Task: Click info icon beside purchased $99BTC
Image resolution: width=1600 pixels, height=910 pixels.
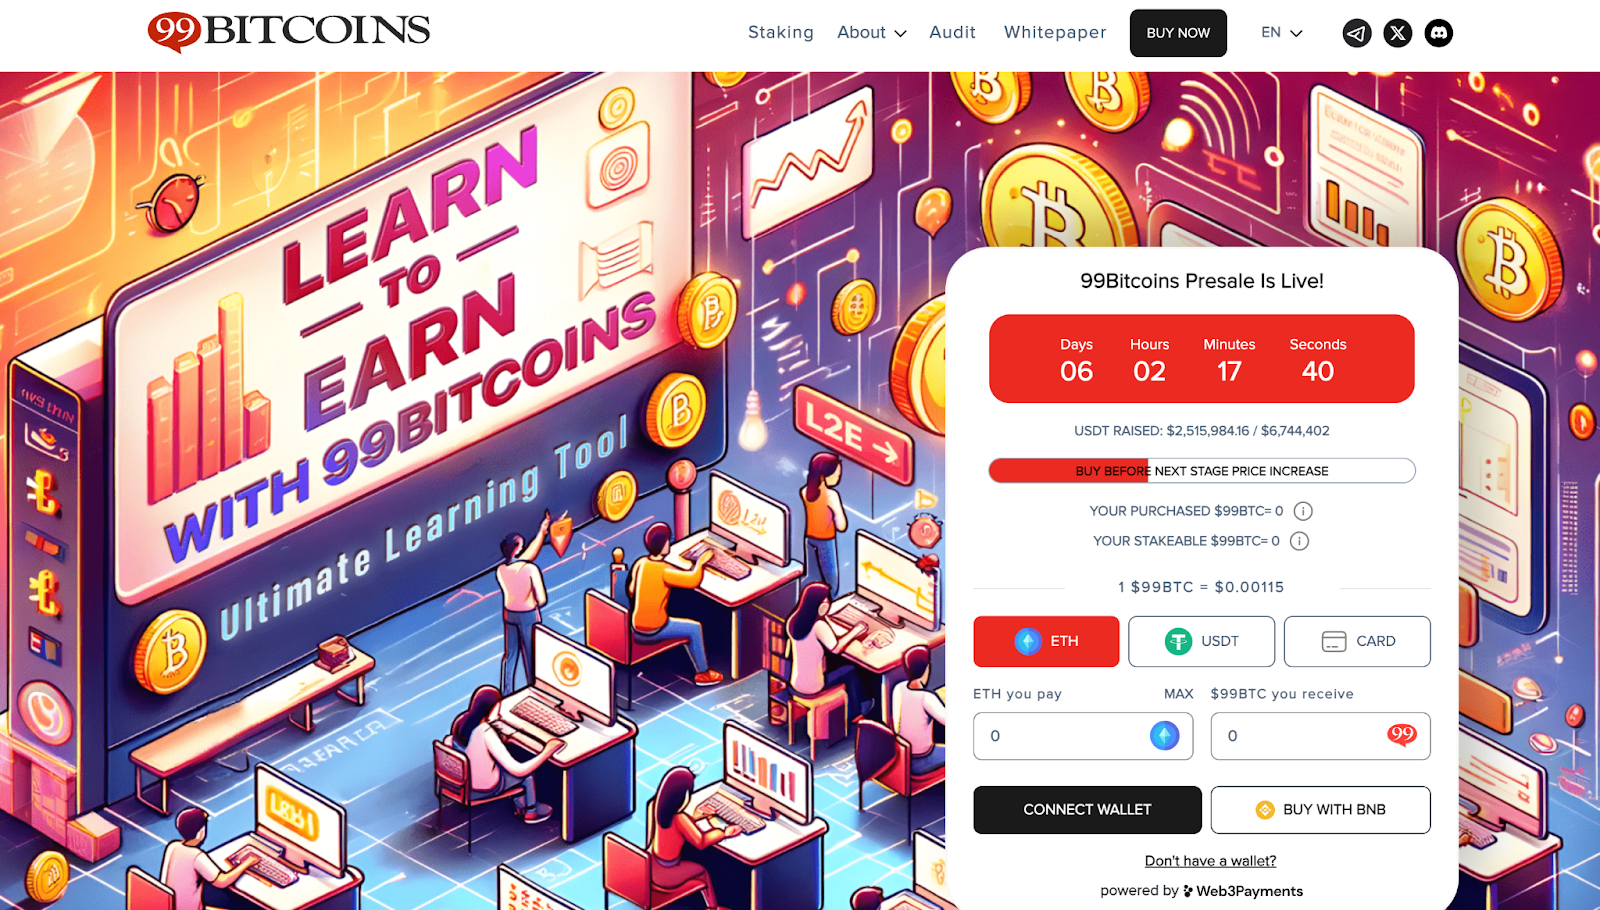Action: [1303, 511]
